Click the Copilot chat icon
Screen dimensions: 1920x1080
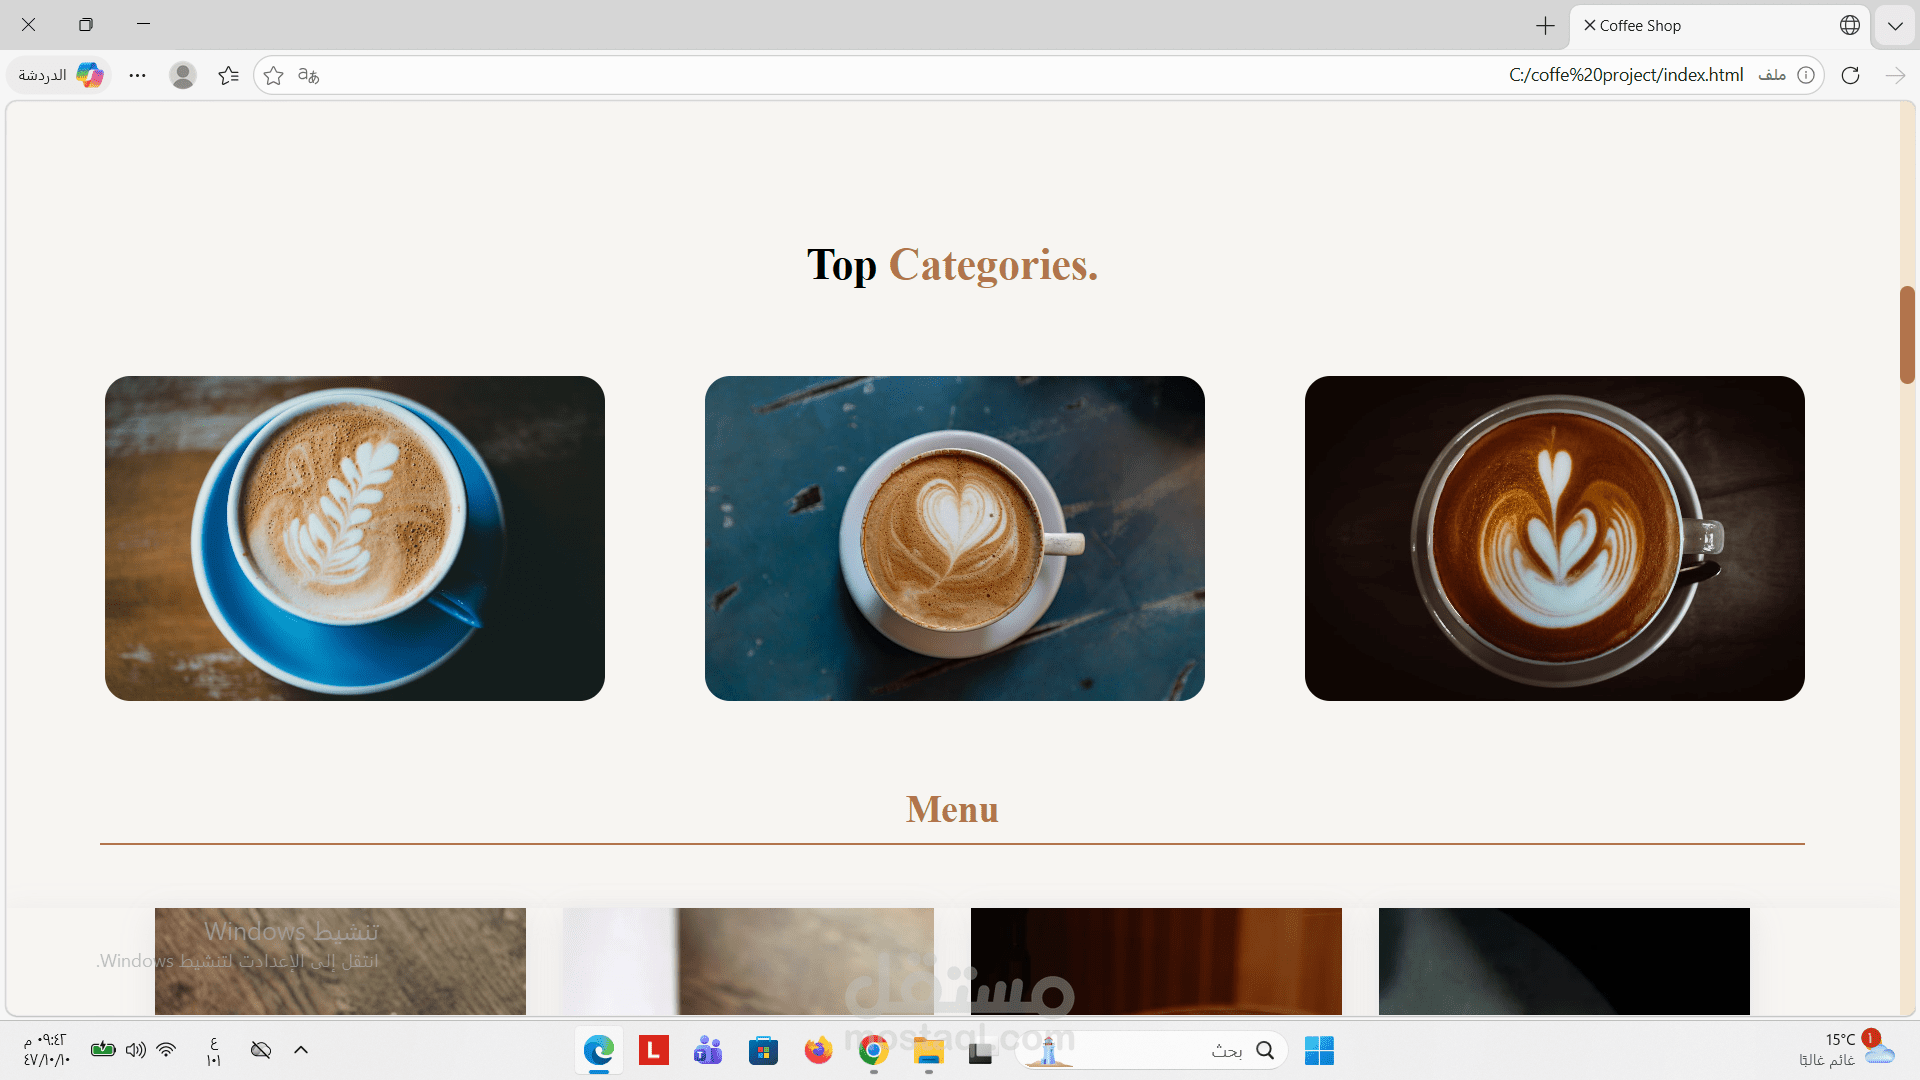point(90,75)
